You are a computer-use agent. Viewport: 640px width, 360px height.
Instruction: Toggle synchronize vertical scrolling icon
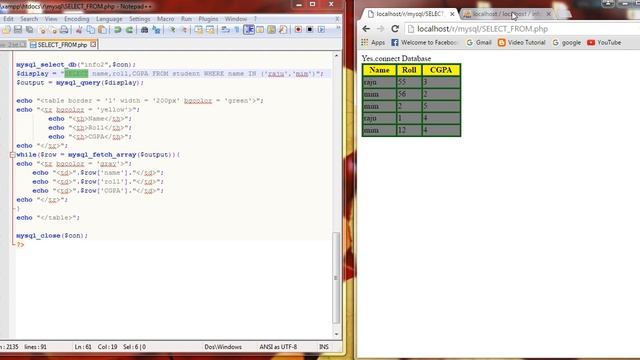[x=199, y=30]
